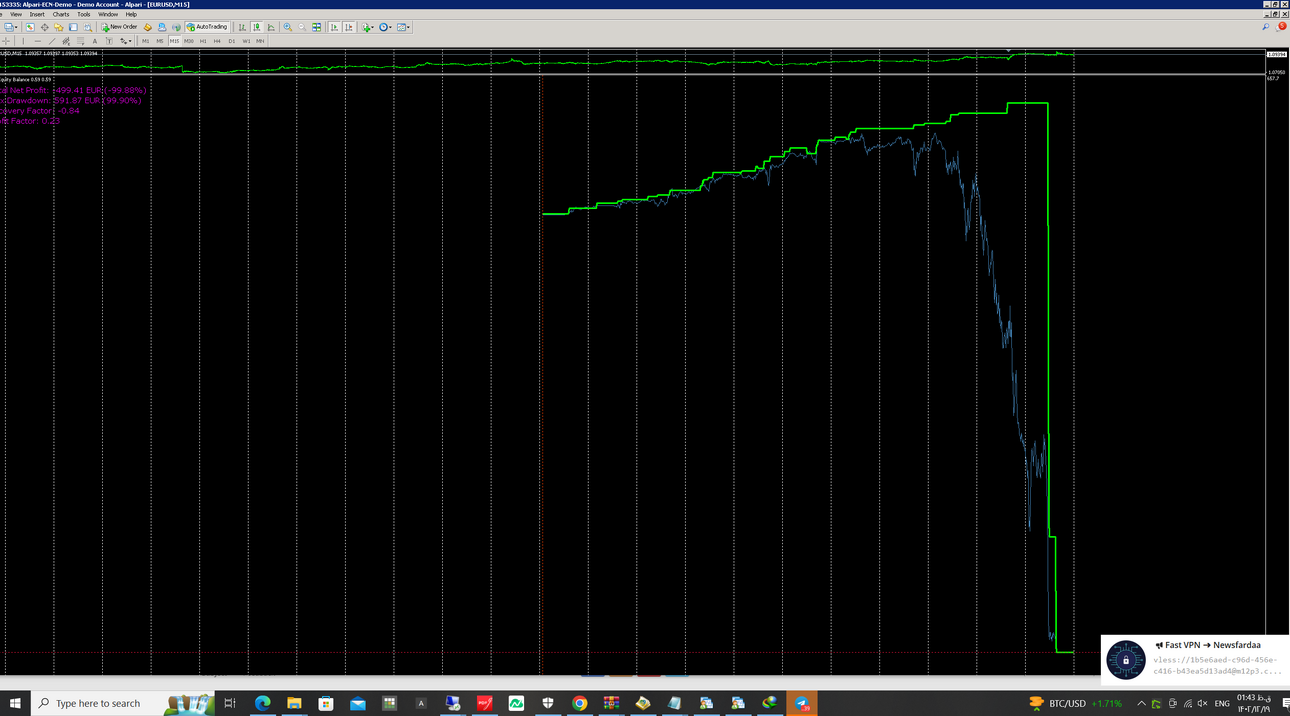
Task: Open the Window menu
Action: (x=108, y=14)
